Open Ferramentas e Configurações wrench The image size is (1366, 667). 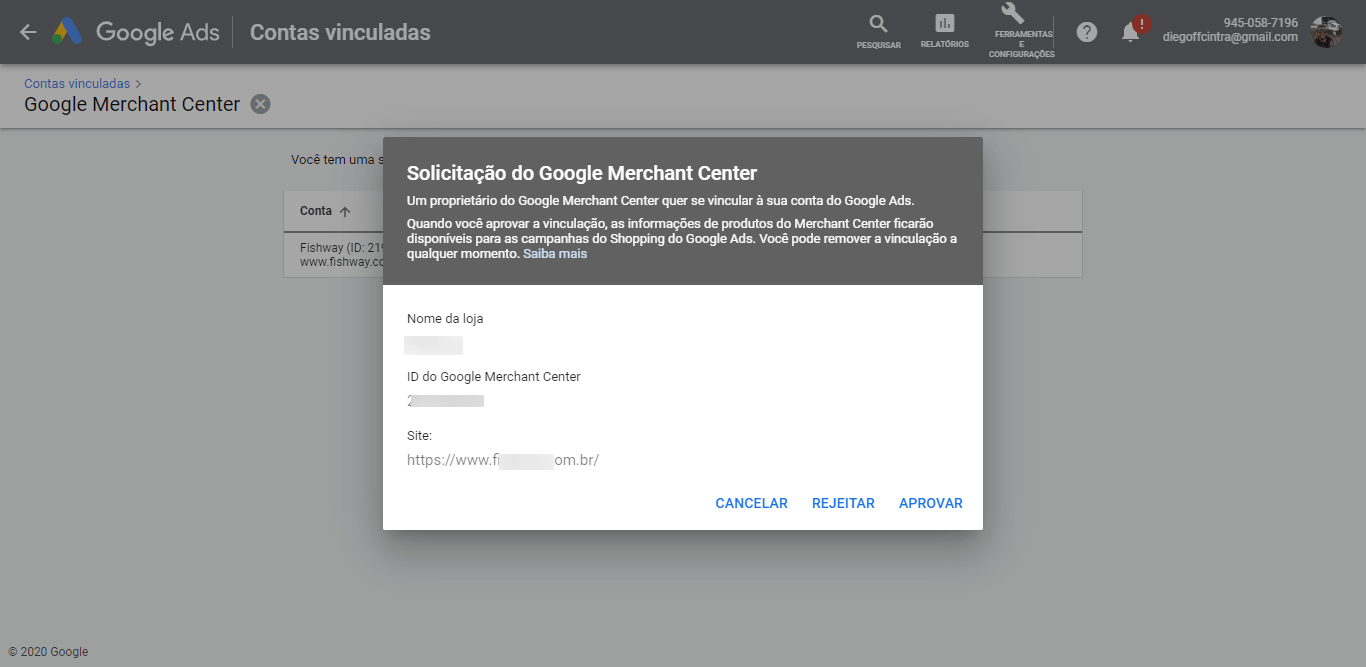click(1021, 32)
